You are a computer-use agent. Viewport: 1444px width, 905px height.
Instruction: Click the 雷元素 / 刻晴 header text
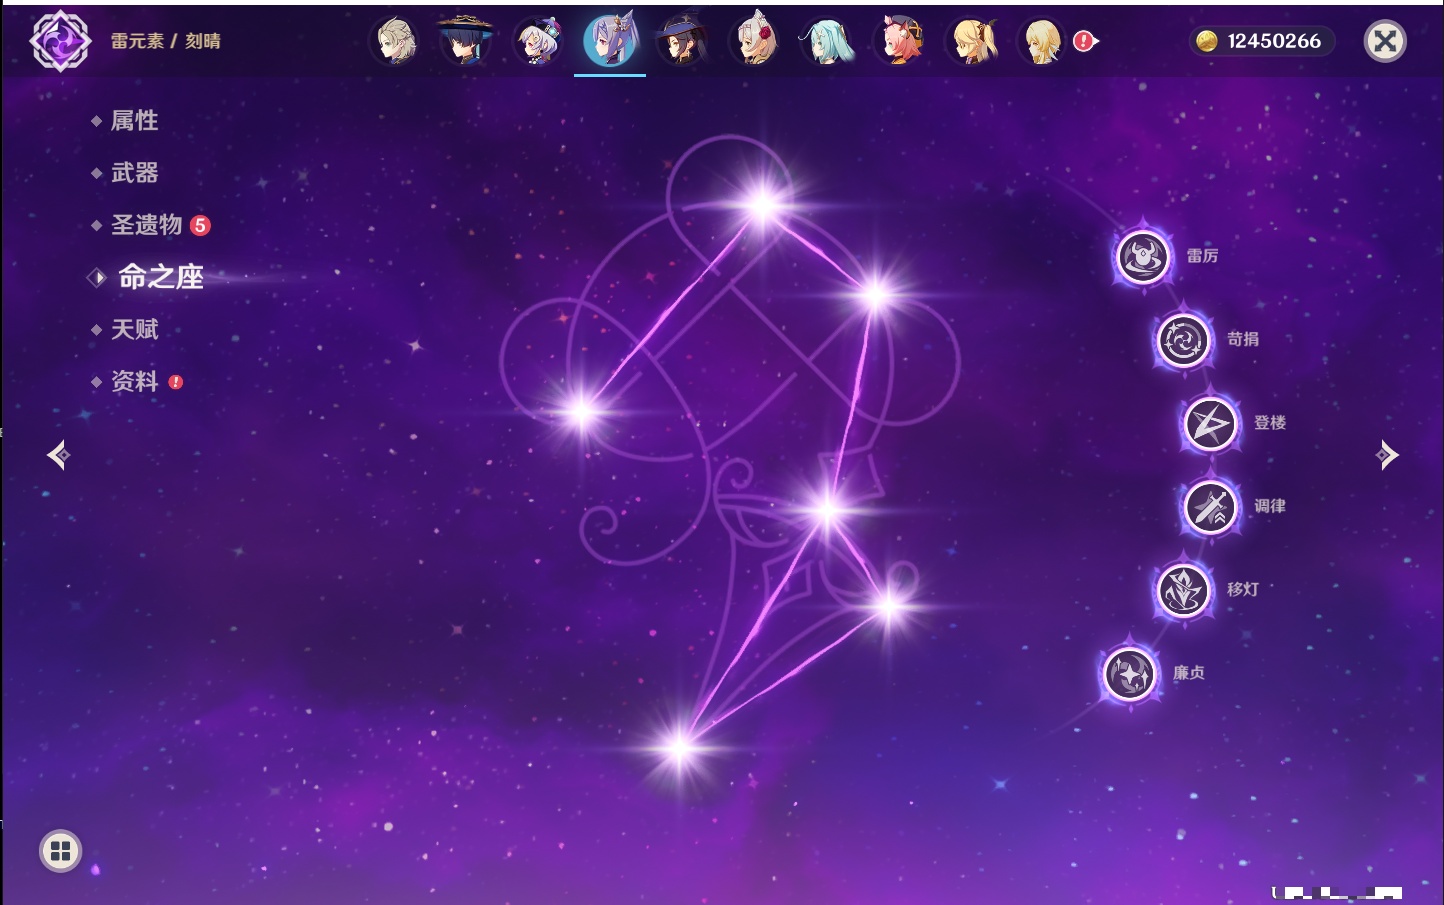pos(166,41)
